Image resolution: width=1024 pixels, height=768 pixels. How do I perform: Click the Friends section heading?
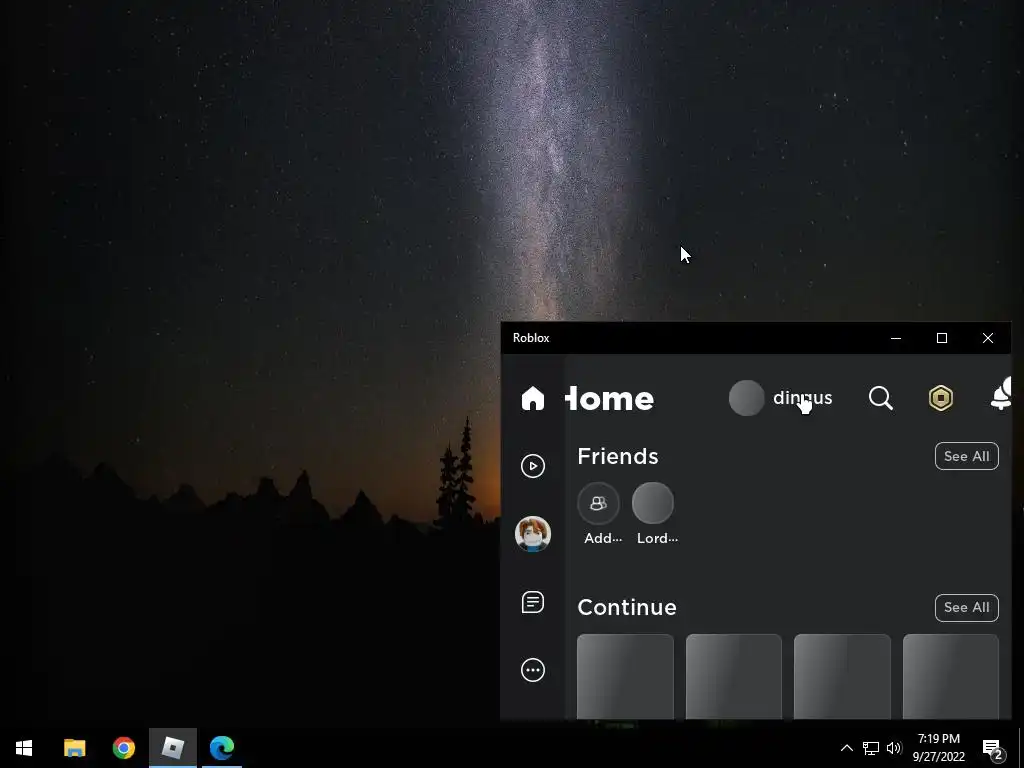coord(618,456)
